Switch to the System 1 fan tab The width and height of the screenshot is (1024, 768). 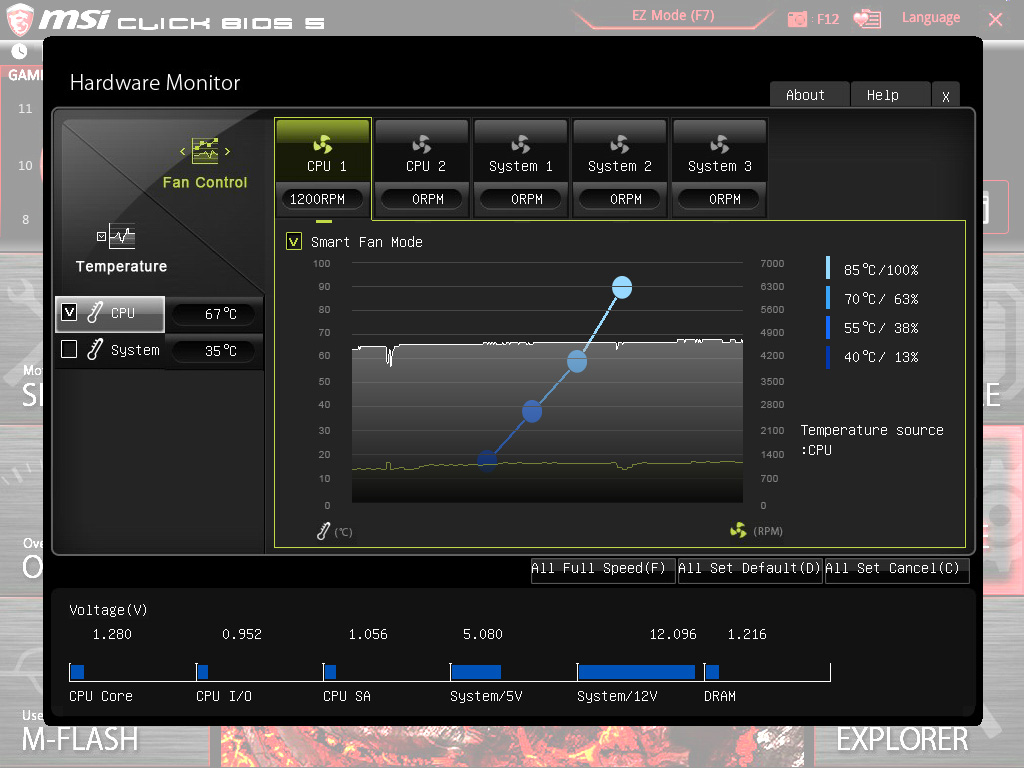(520, 168)
